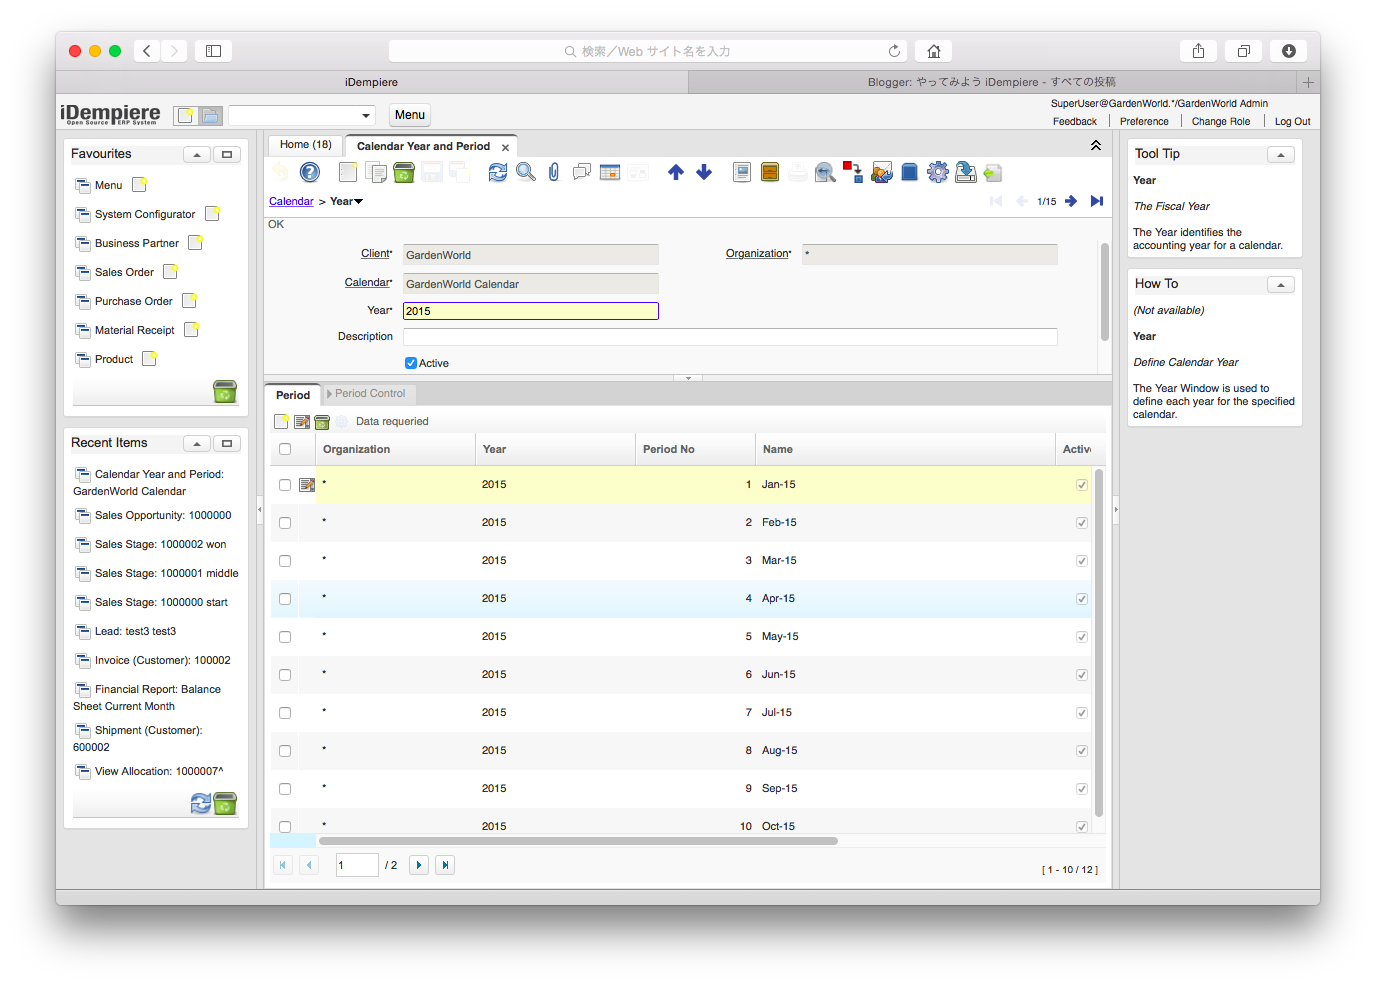Click the Export icon in the toolbar
Viewport: 1376px width, 985px height.
(966, 172)
